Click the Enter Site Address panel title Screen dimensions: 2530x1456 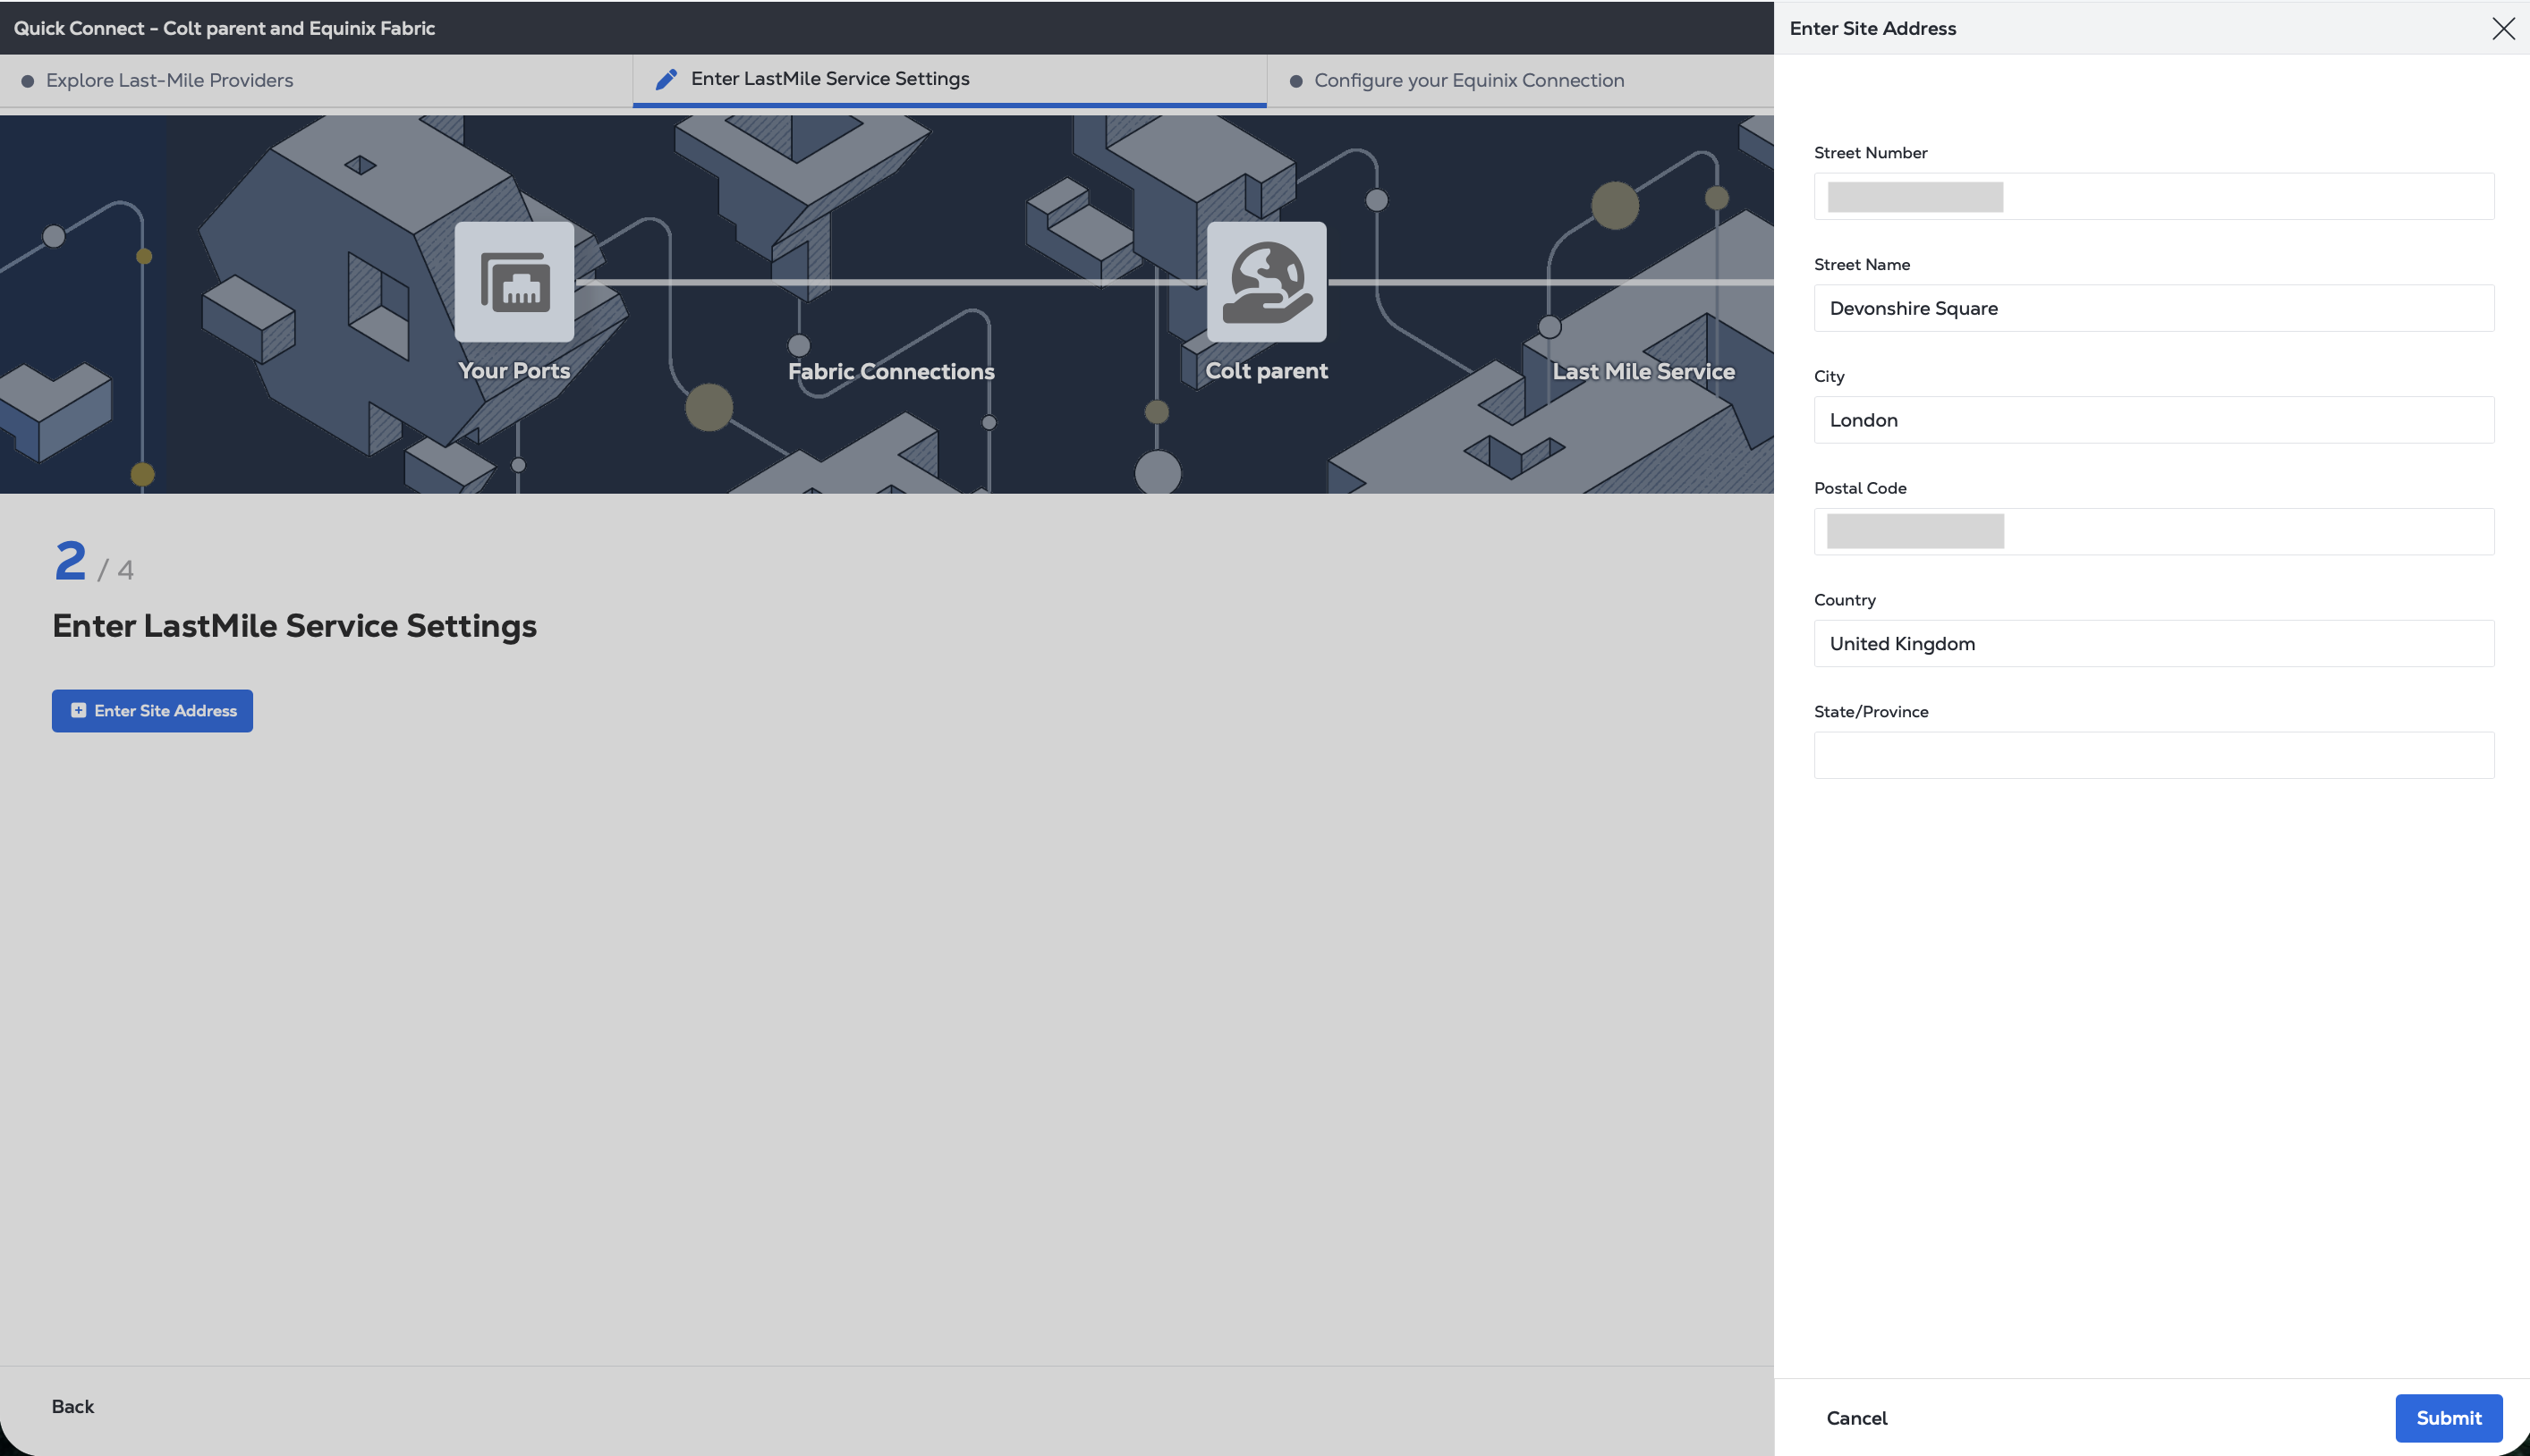point(1872,28)
